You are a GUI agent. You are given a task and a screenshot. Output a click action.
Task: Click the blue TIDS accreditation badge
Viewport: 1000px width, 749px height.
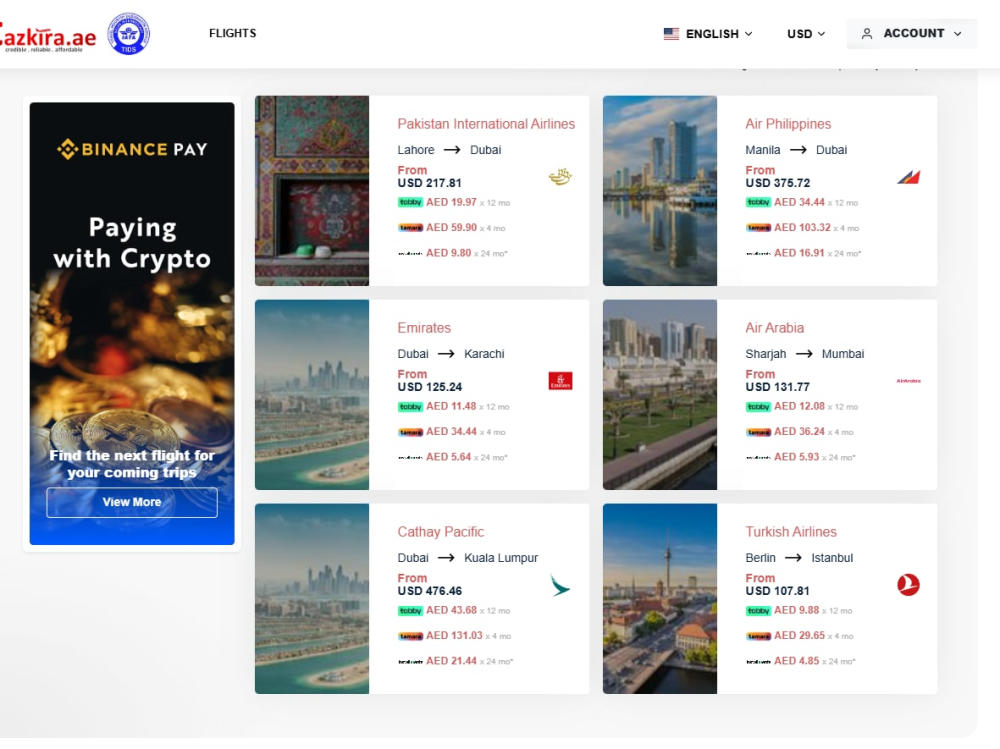(x=128, y=34)
